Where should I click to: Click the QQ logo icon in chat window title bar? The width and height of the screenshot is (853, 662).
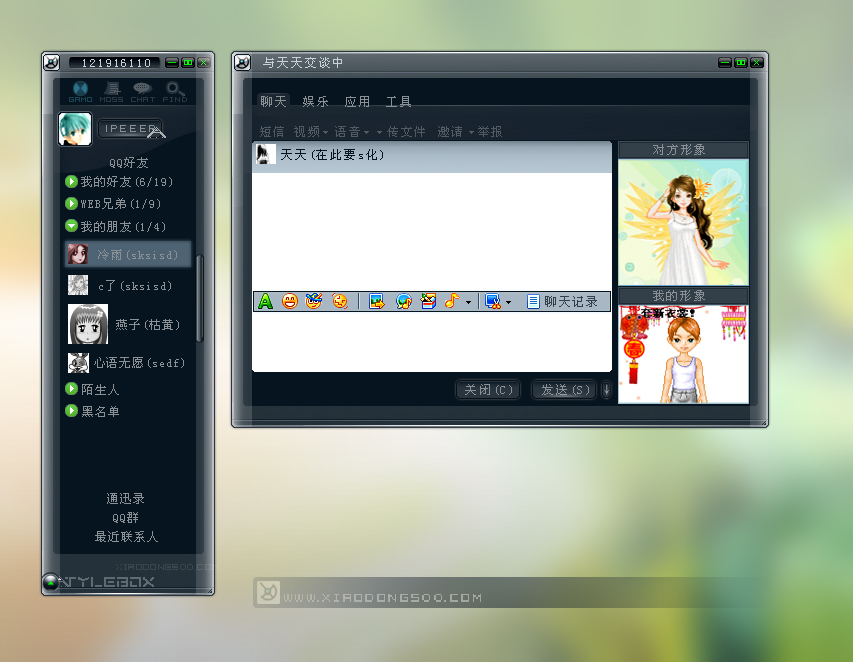[x=242, y=63]
